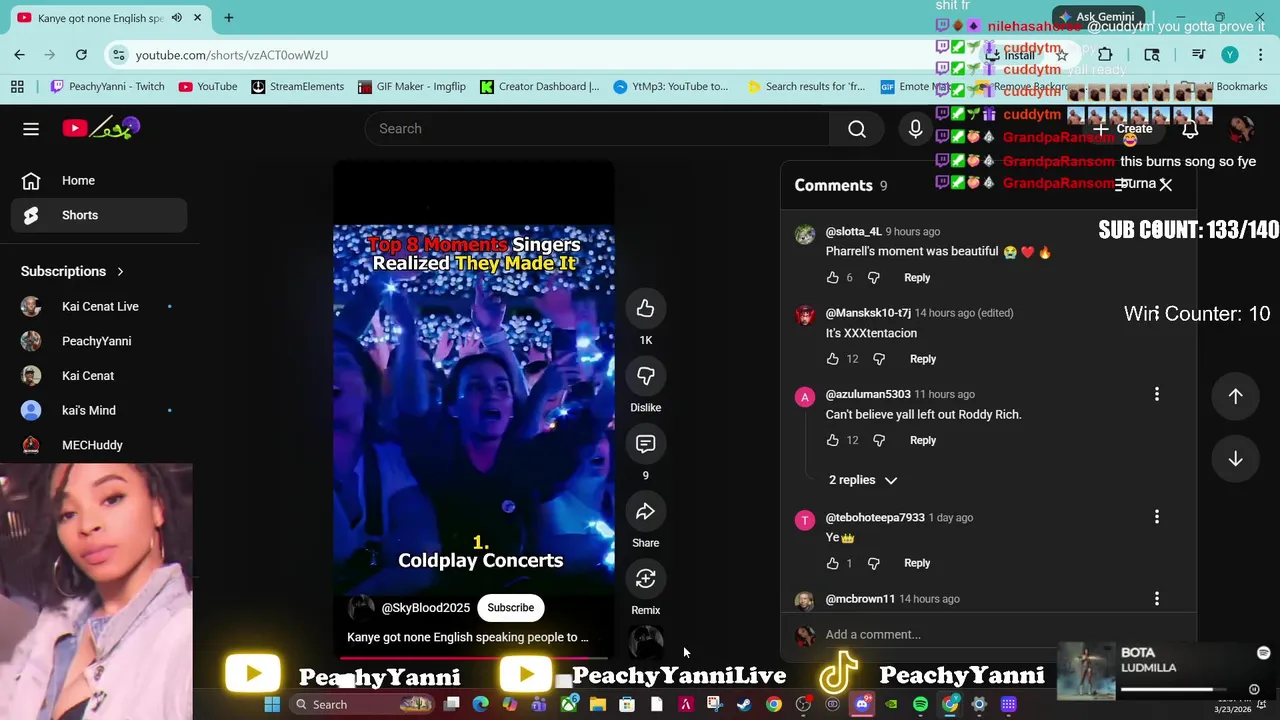Select Home in the sidebar
Screen dimensions: 1280x720
(x=99, y=181)
